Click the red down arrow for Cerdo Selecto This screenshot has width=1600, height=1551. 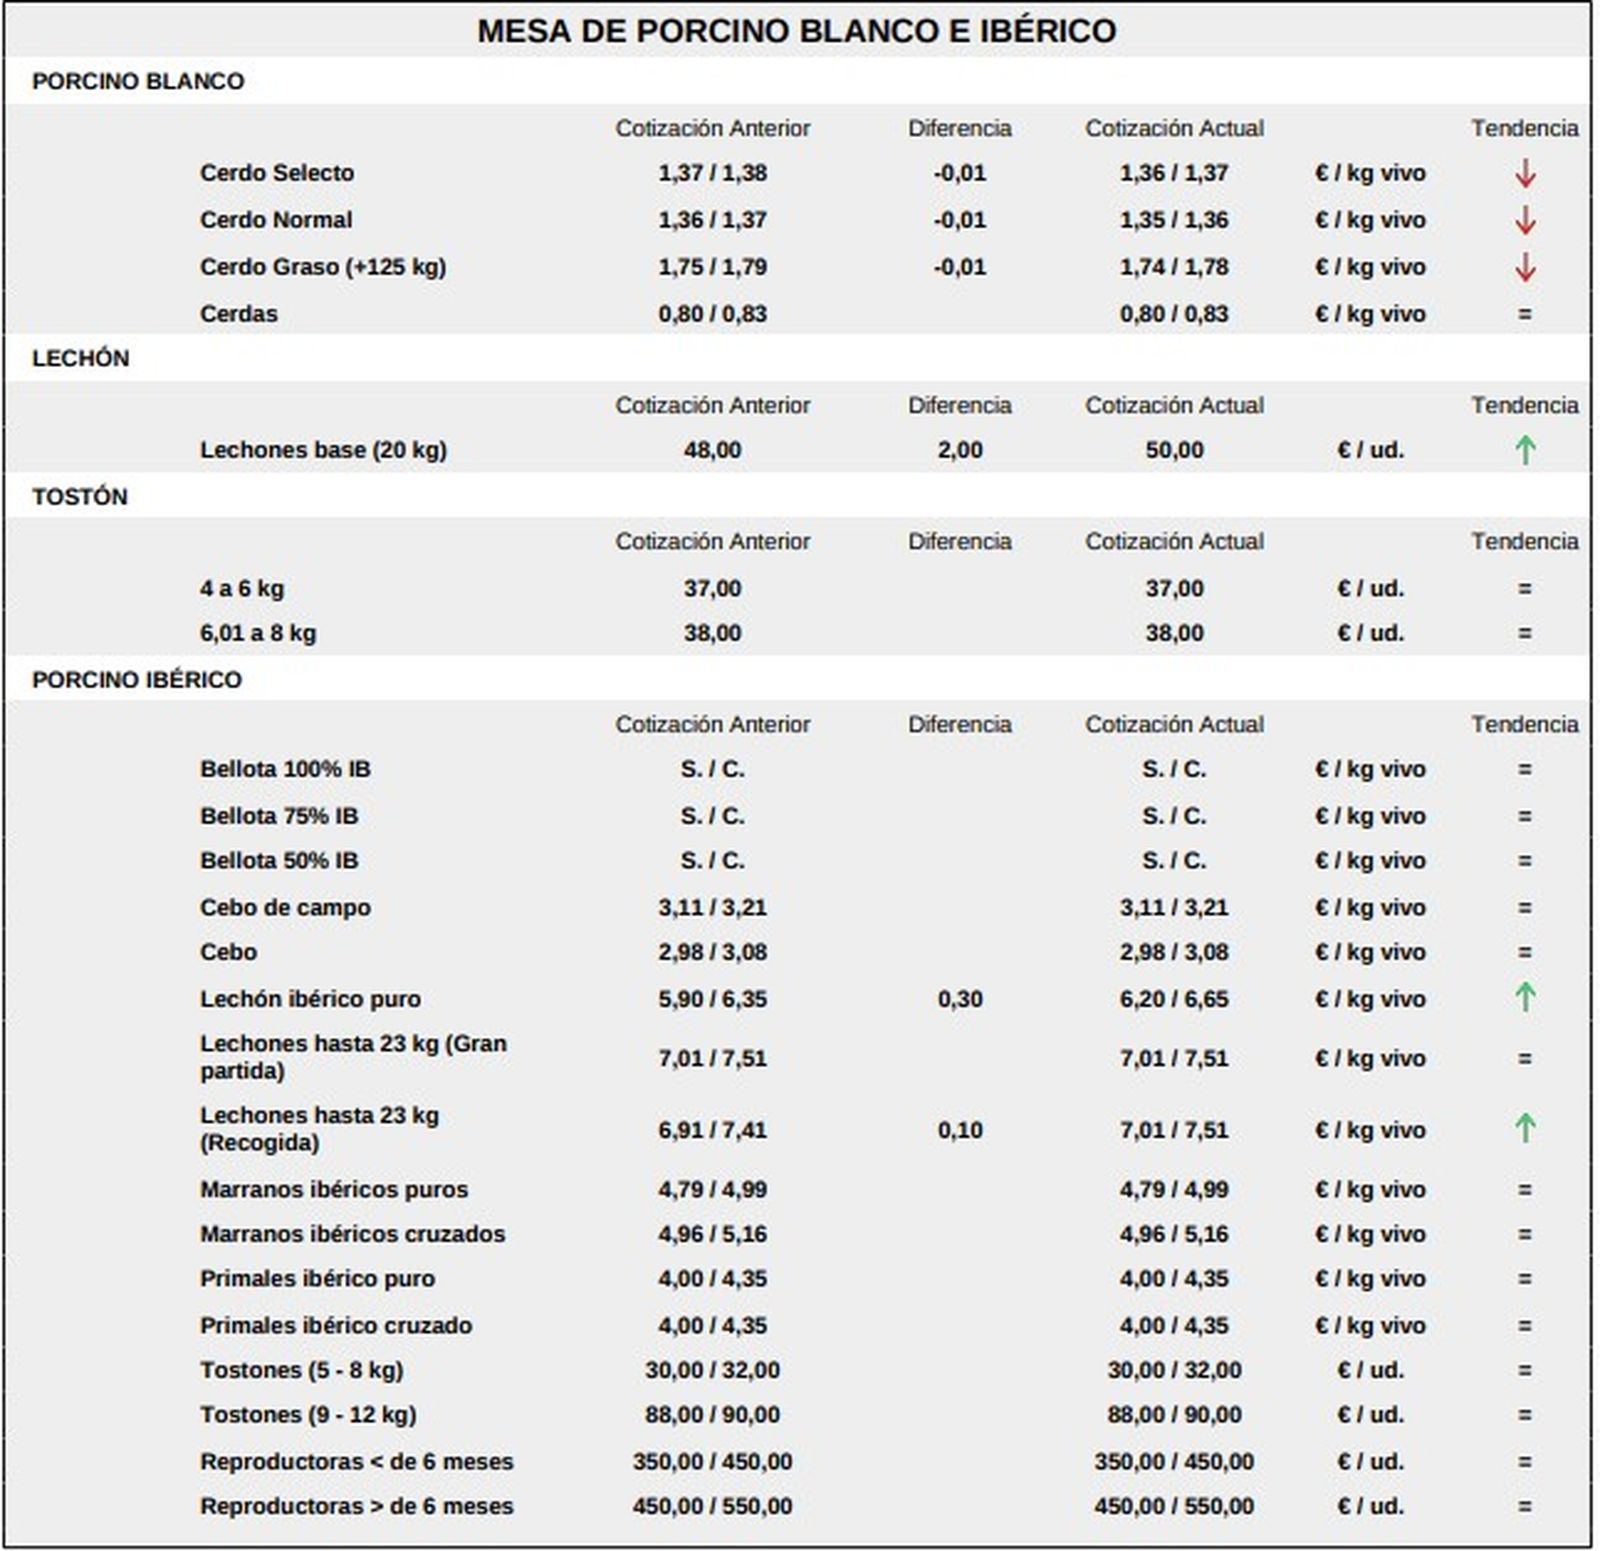1524,173
